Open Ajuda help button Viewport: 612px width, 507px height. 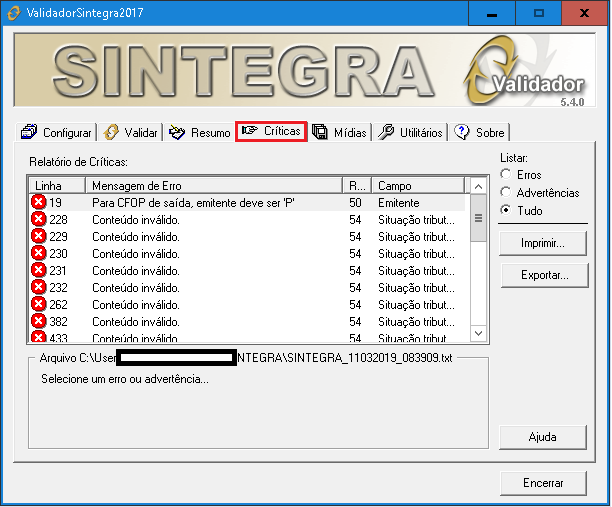click(543, 437)
